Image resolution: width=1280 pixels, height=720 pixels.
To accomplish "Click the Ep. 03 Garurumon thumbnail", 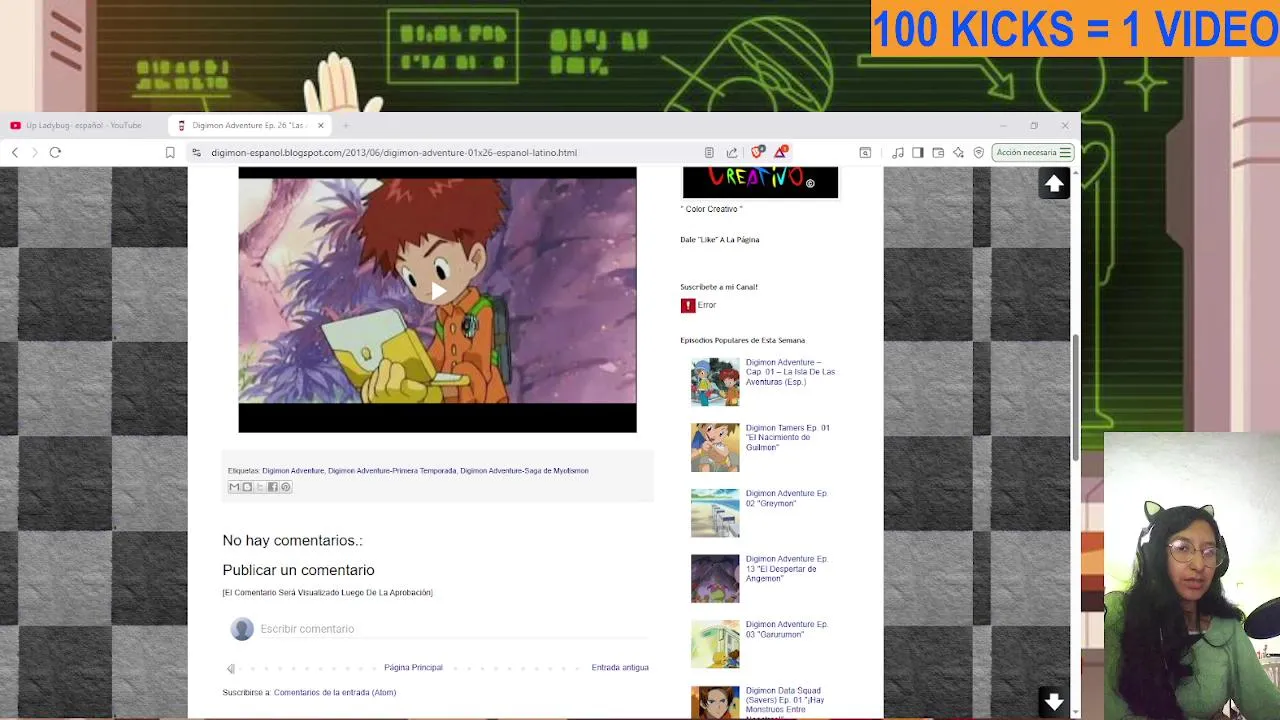I will (715, 644).
